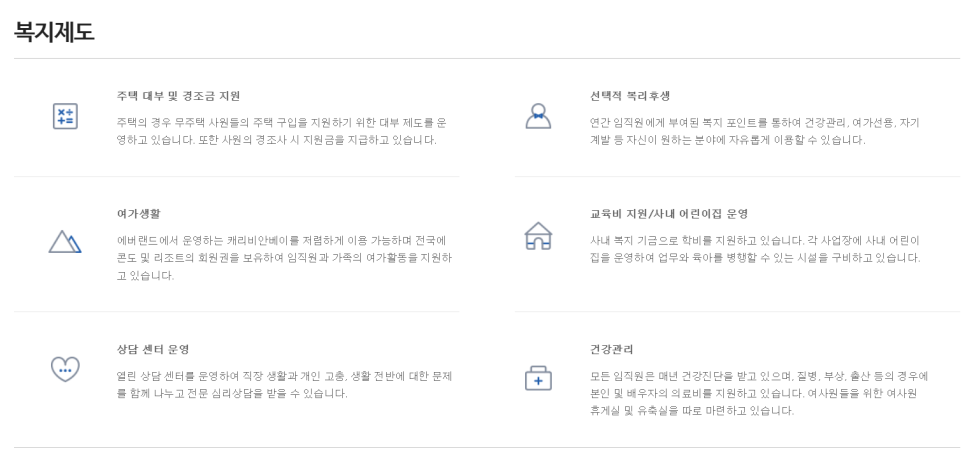
Task: Click the annual health checkup description
Action: click(758, 393)
